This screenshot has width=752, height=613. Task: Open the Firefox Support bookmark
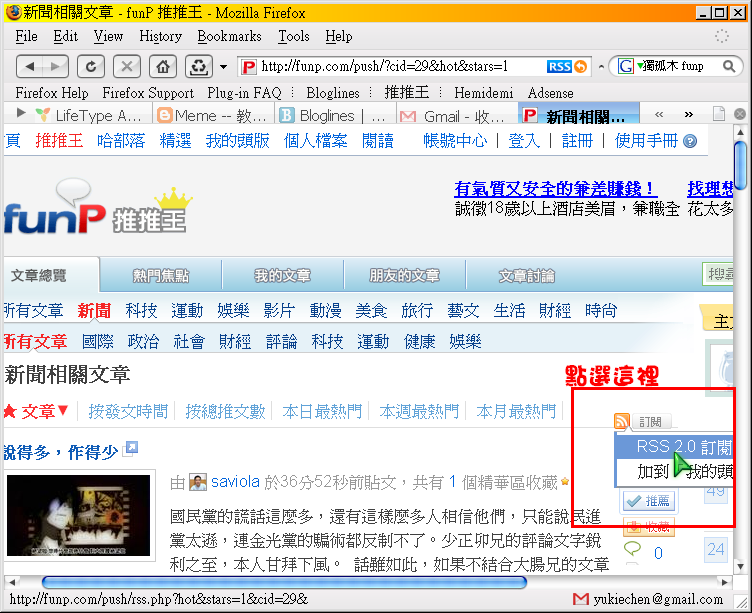tap(148, 93)
